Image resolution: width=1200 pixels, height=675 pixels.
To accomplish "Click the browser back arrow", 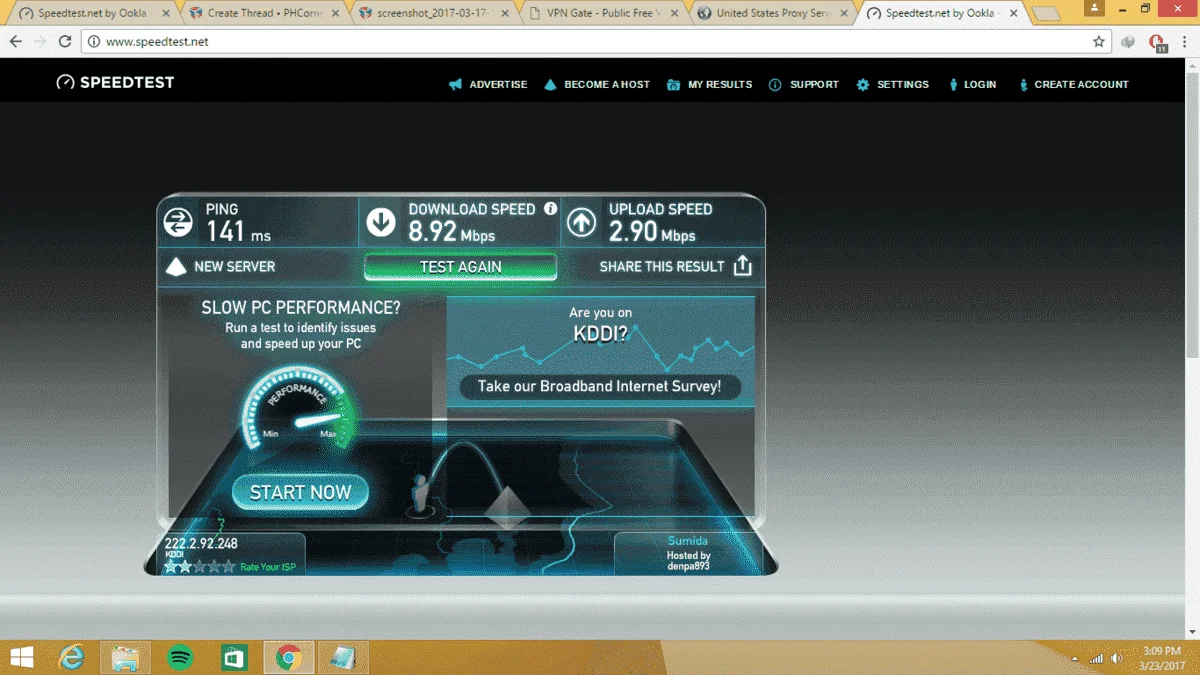I will 16,42.
